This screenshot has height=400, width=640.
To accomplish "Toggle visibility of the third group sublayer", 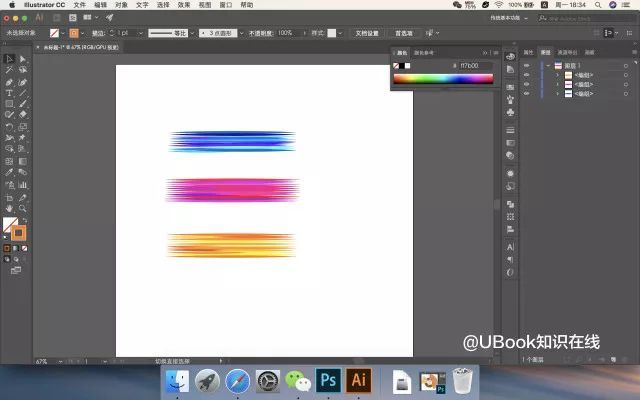I will pyautogui.click(x=527, y=94).
